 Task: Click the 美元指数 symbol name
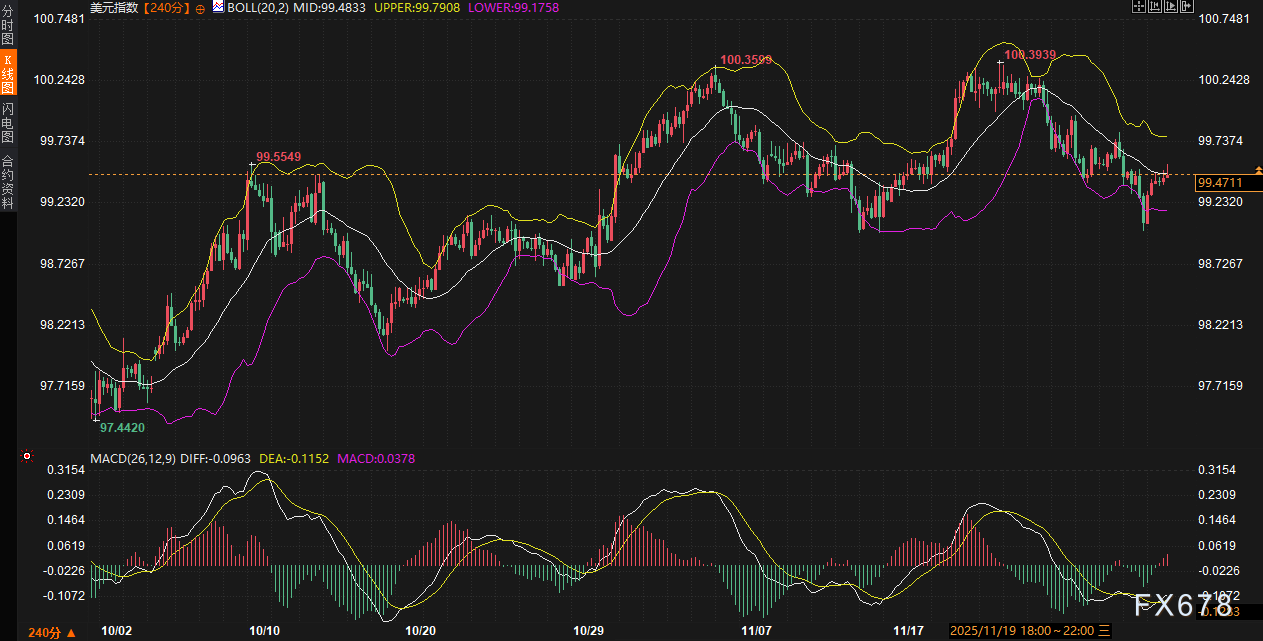114,8
